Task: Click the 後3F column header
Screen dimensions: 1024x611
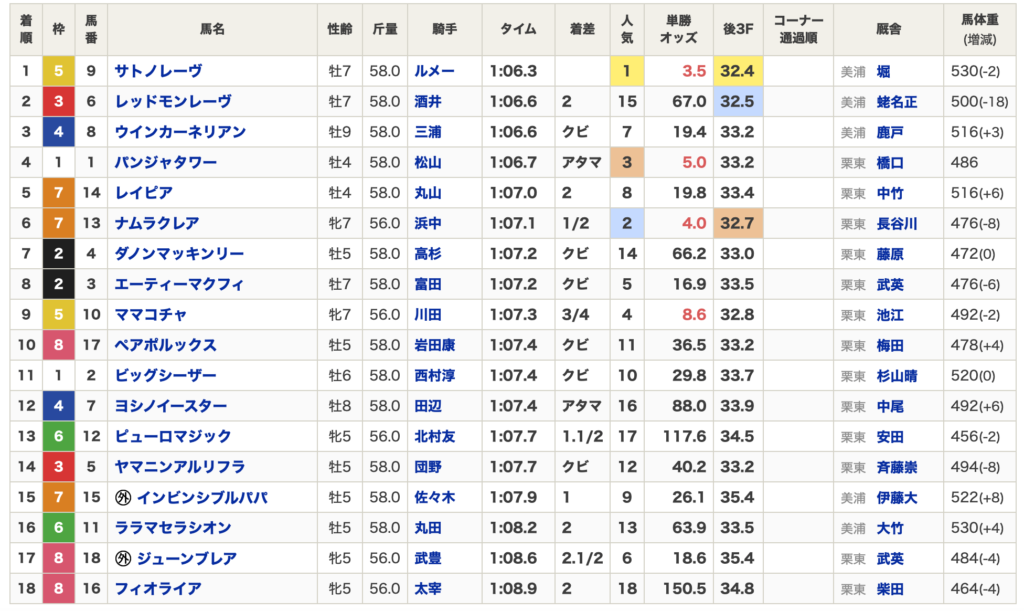Action: tap(737, 29)
